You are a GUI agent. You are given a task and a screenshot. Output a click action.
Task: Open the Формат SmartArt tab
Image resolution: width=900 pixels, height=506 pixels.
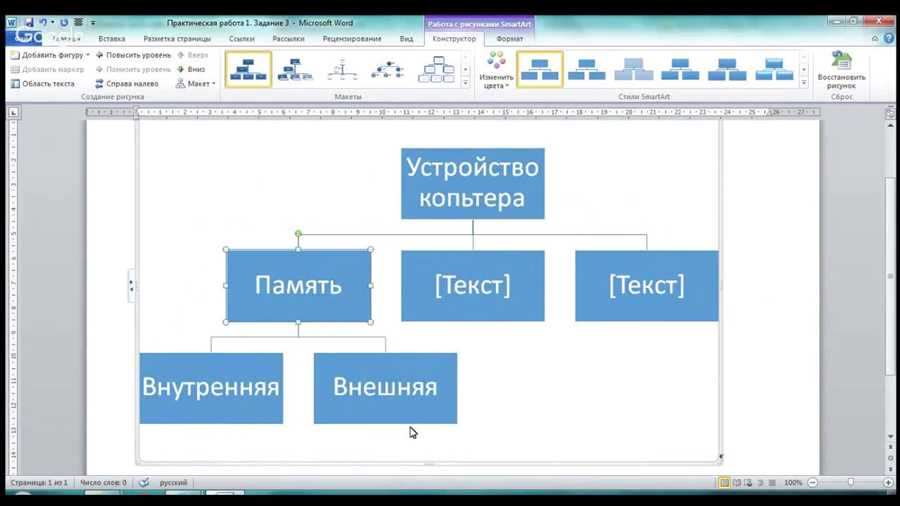pyautogui.click(x=510, y=39)
